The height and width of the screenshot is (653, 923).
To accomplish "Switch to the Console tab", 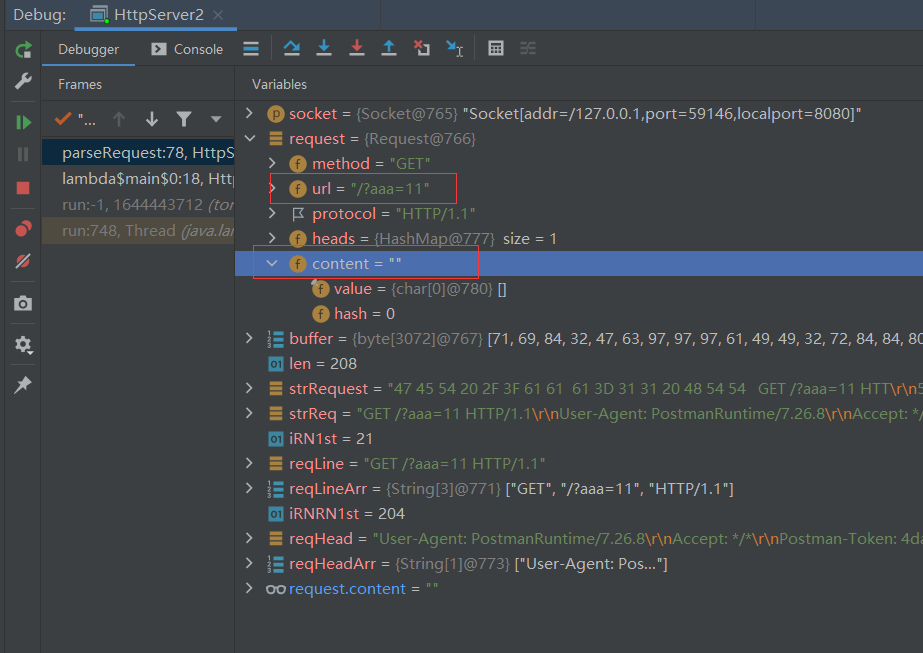I will coord(187,49).
